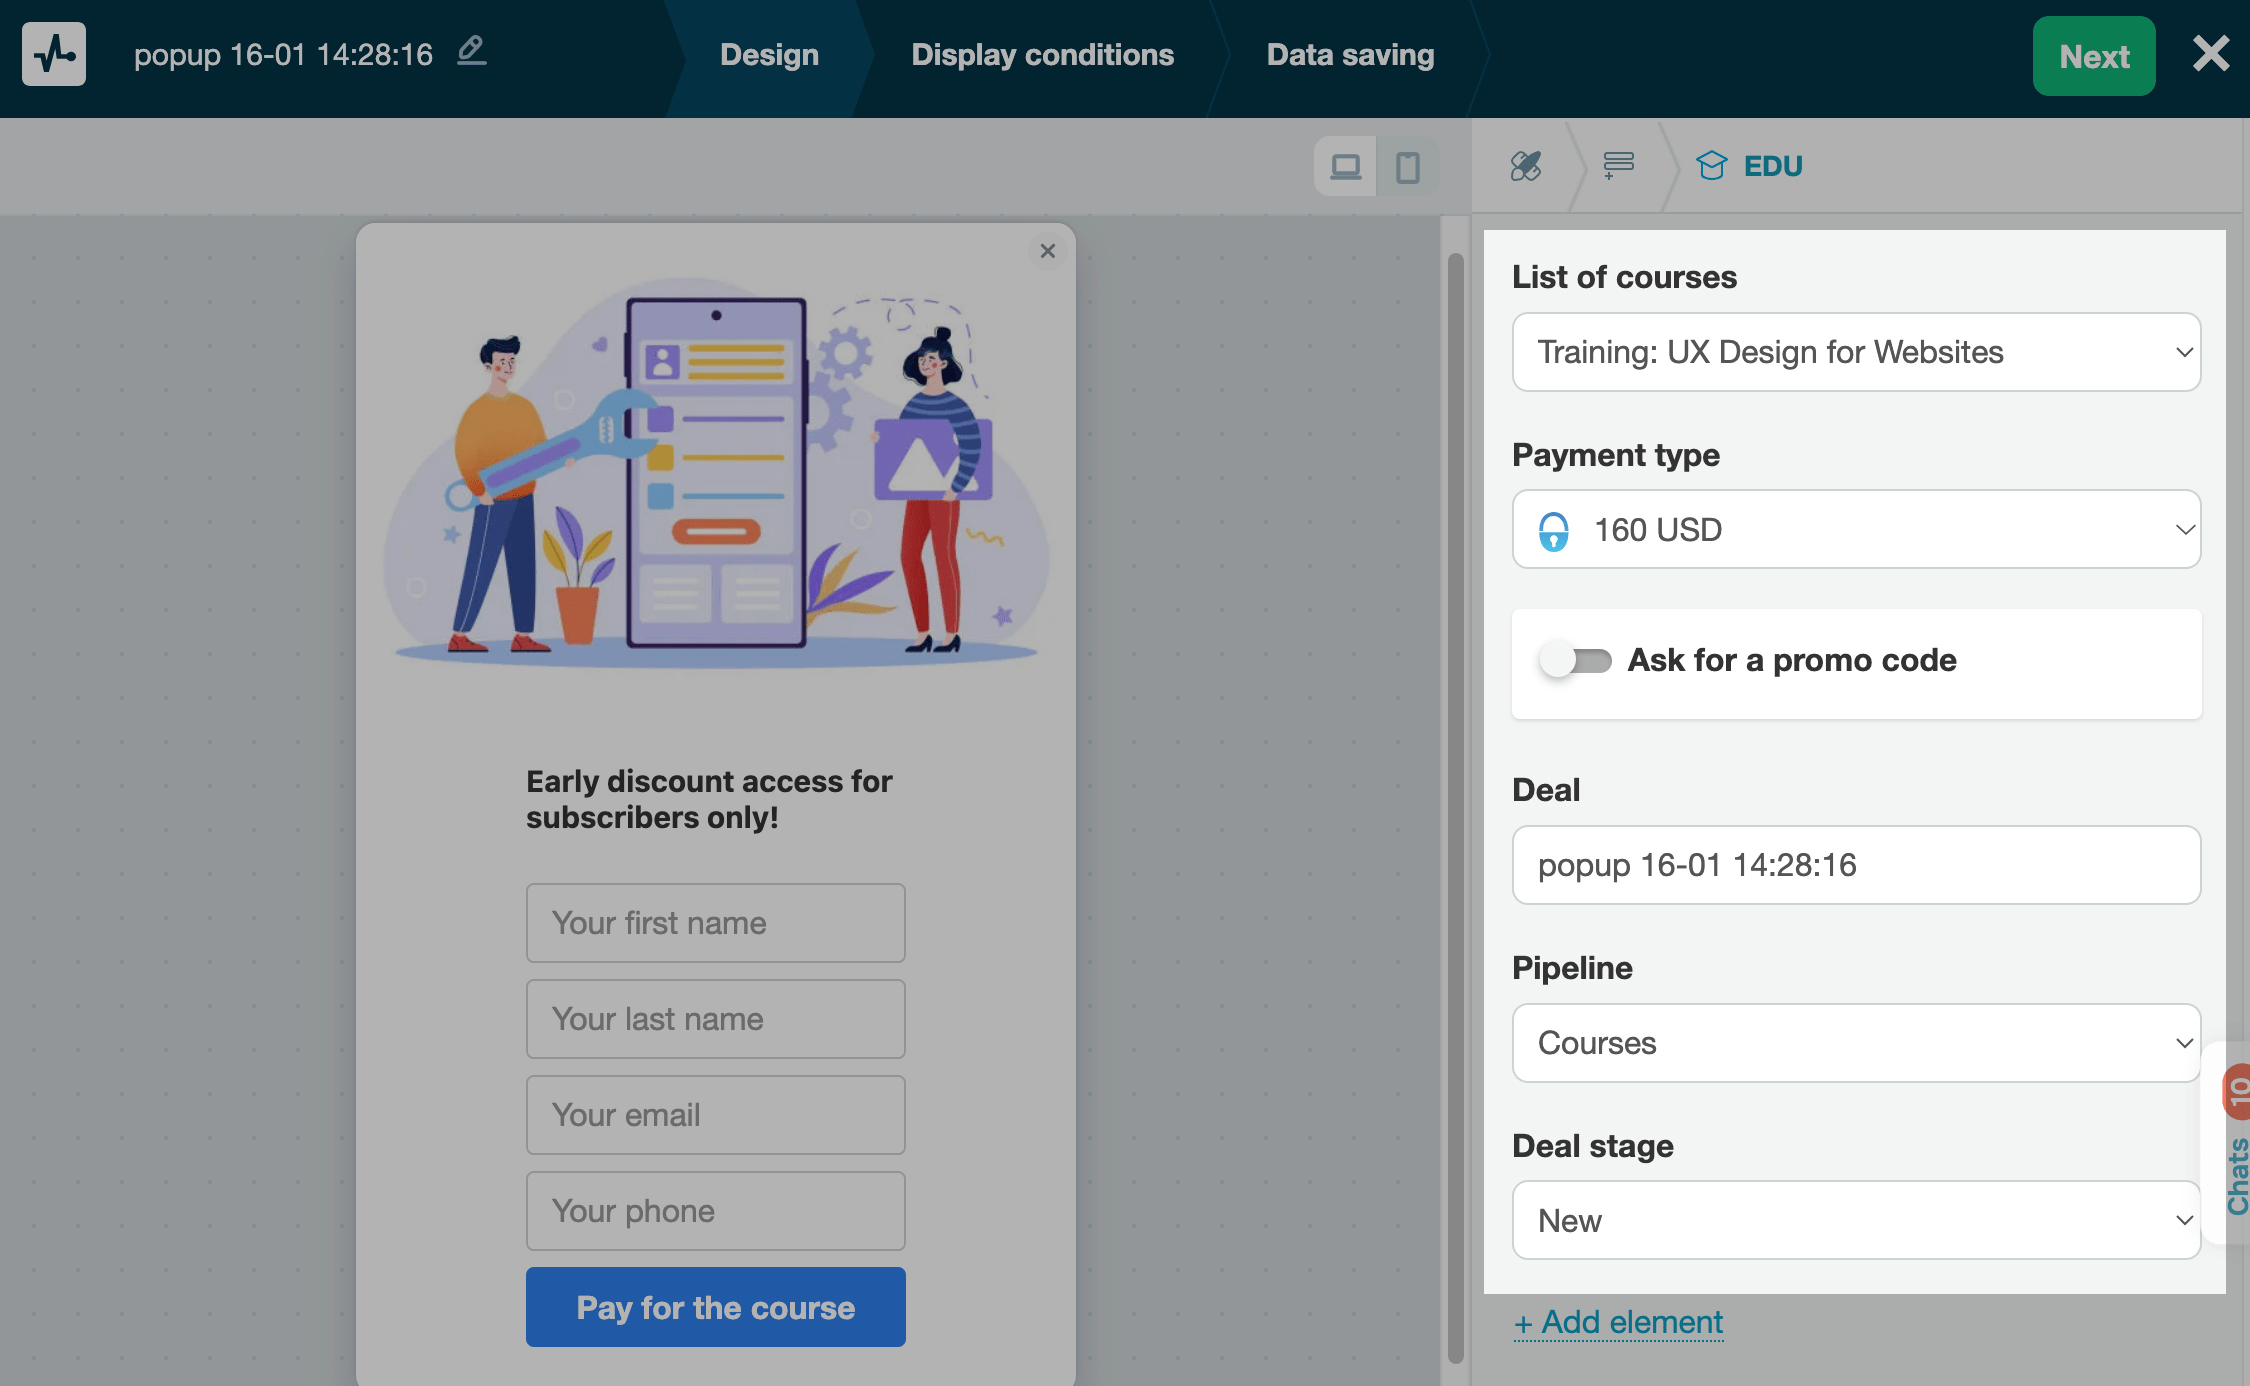Viewport: 2250px width, 1386px height.
Task: Open the form fields breadcrumb step
Action: pos(1616,166)
